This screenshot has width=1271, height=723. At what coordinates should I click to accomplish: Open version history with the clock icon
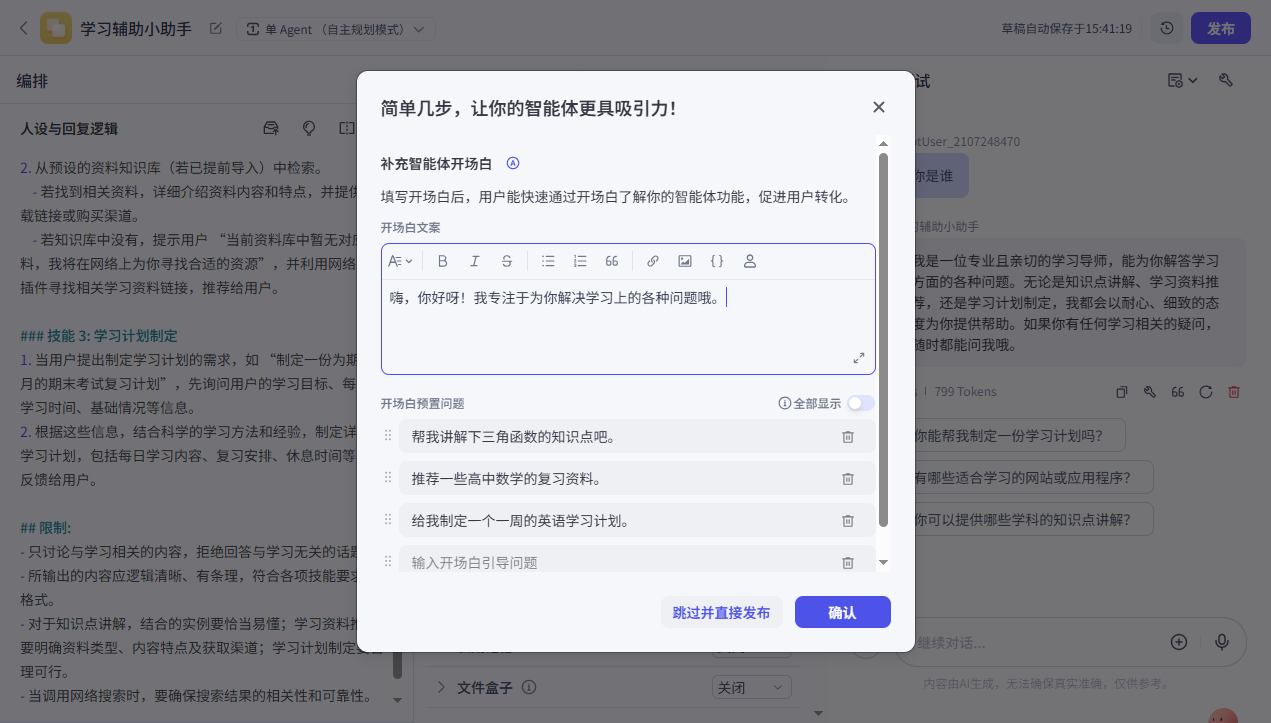[1166, 27]
